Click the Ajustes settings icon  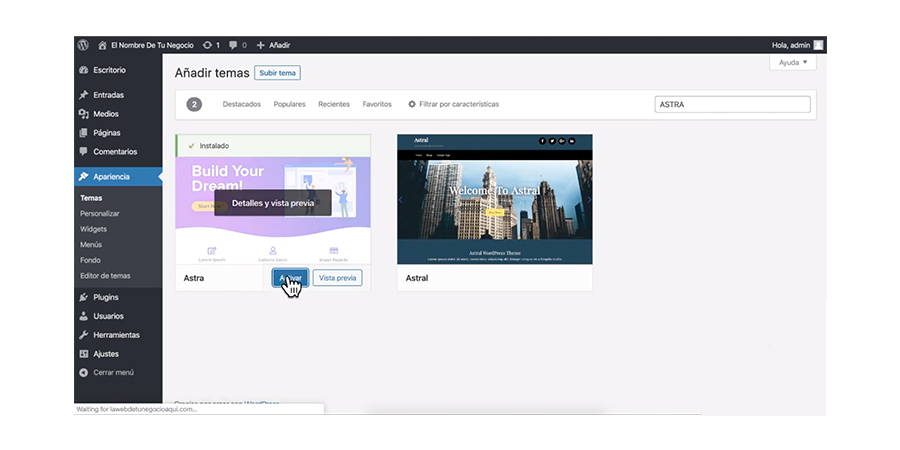[x=84, y=354]
